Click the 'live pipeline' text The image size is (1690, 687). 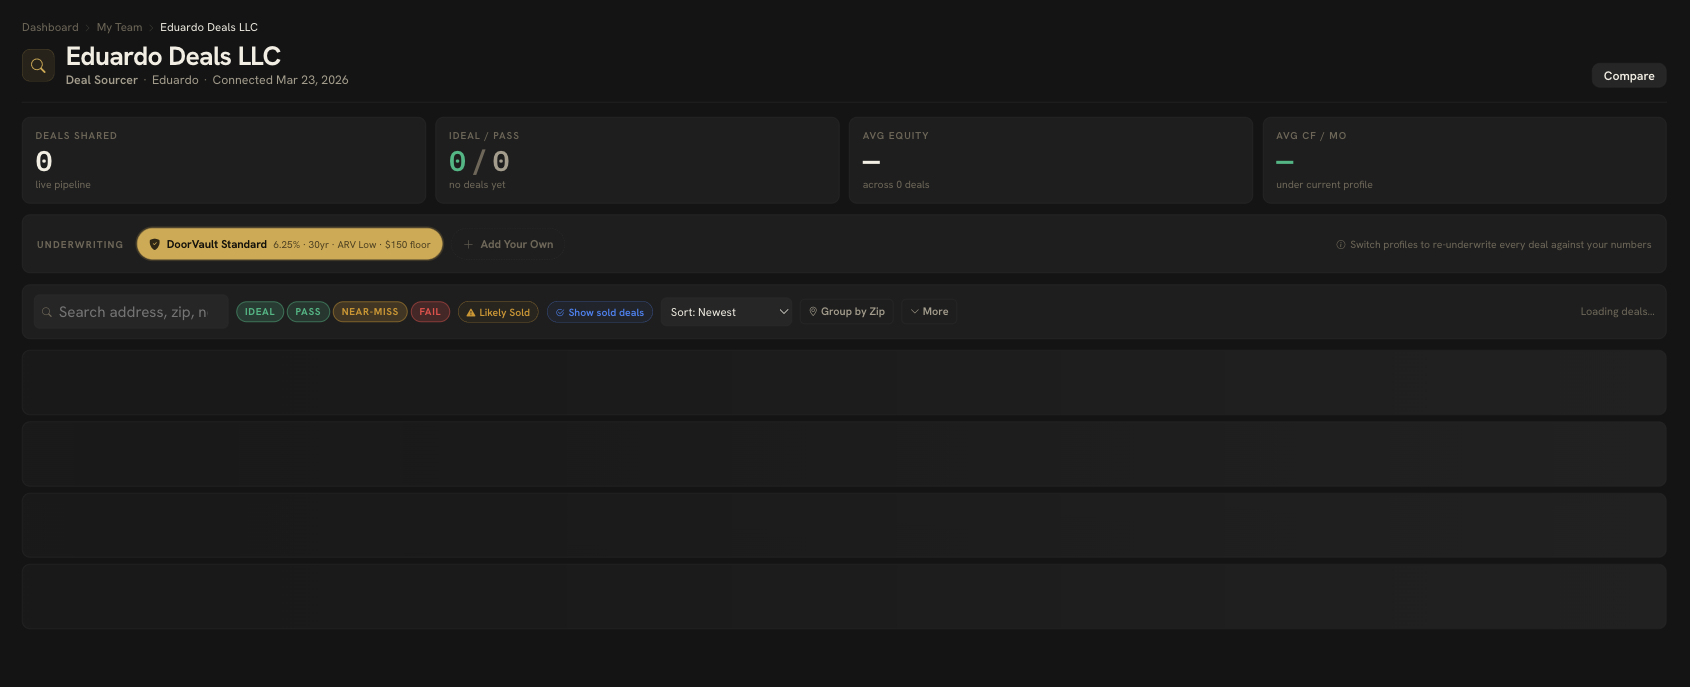[63, 185]
